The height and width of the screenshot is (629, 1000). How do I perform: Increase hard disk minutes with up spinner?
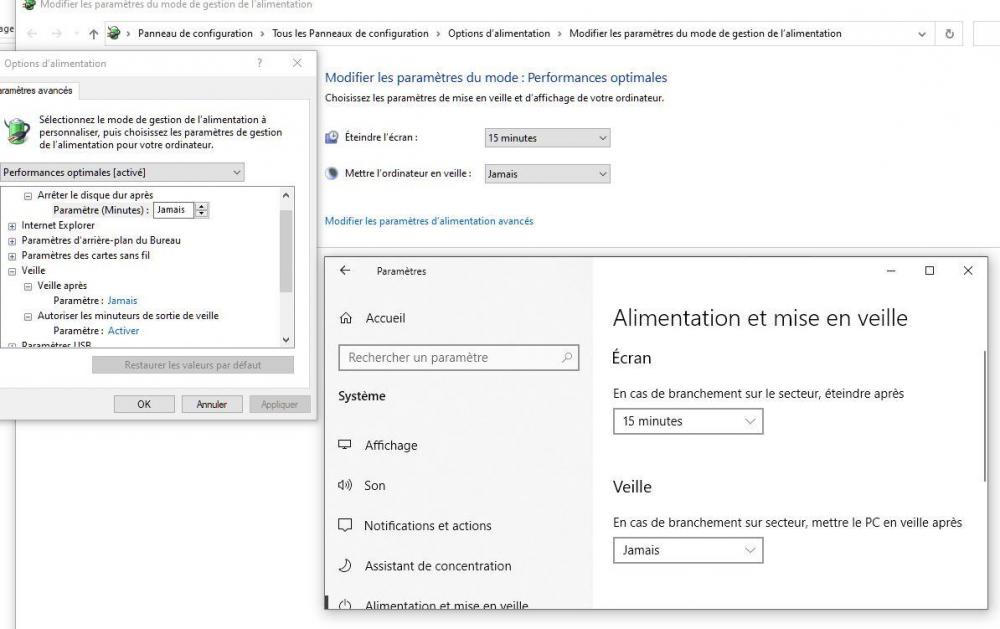202,206
